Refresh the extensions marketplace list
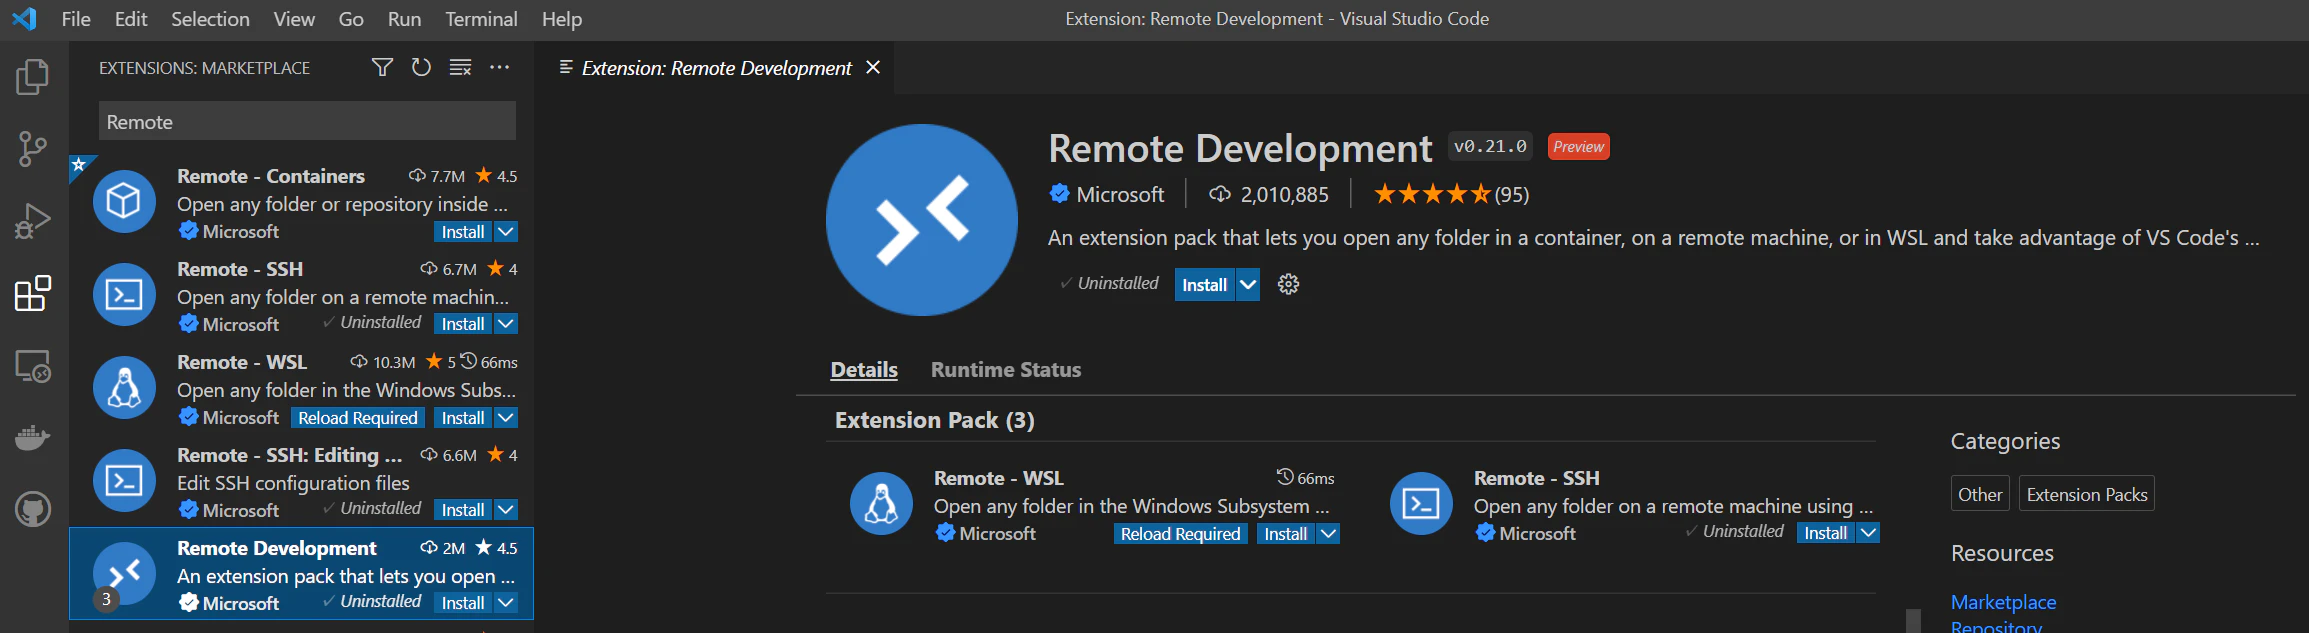 coord(421,67)
